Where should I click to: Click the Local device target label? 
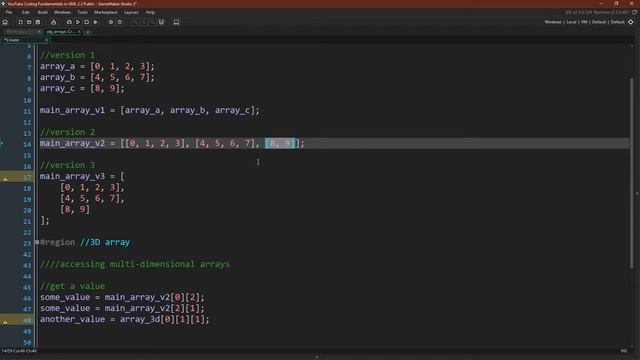point(571,22)
